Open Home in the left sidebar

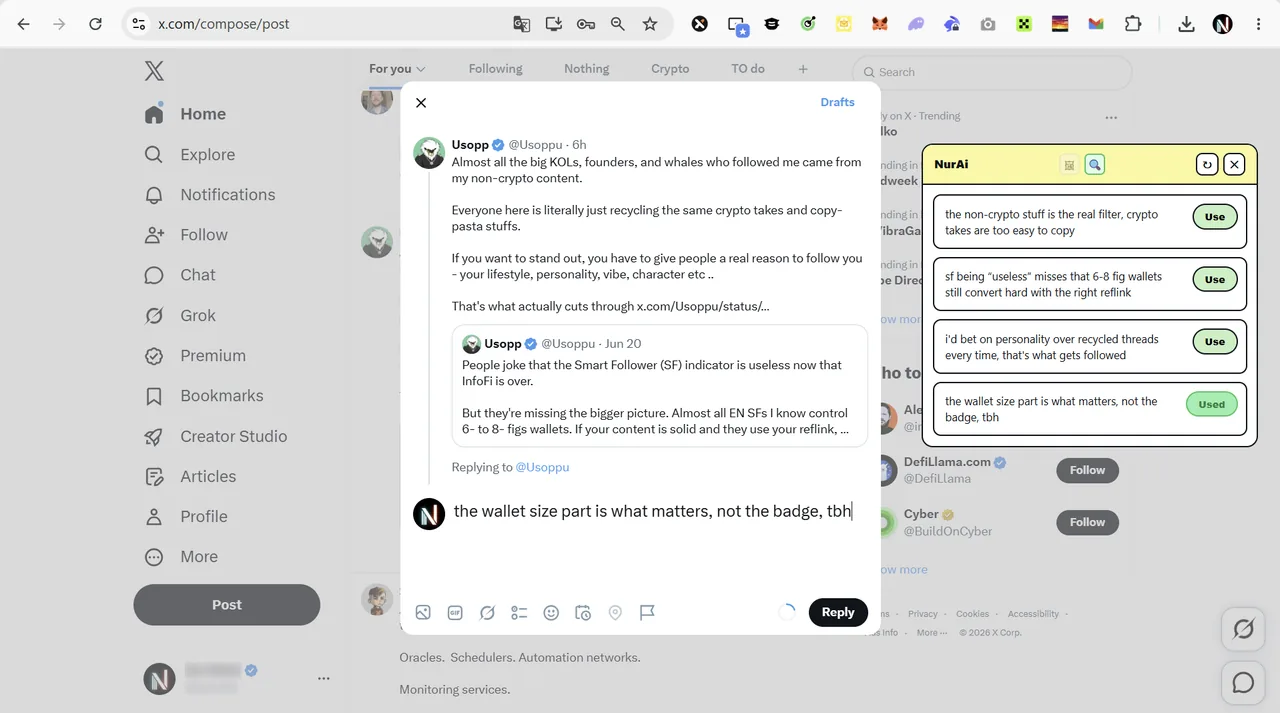pyautogui.click(x=186, y=114)
